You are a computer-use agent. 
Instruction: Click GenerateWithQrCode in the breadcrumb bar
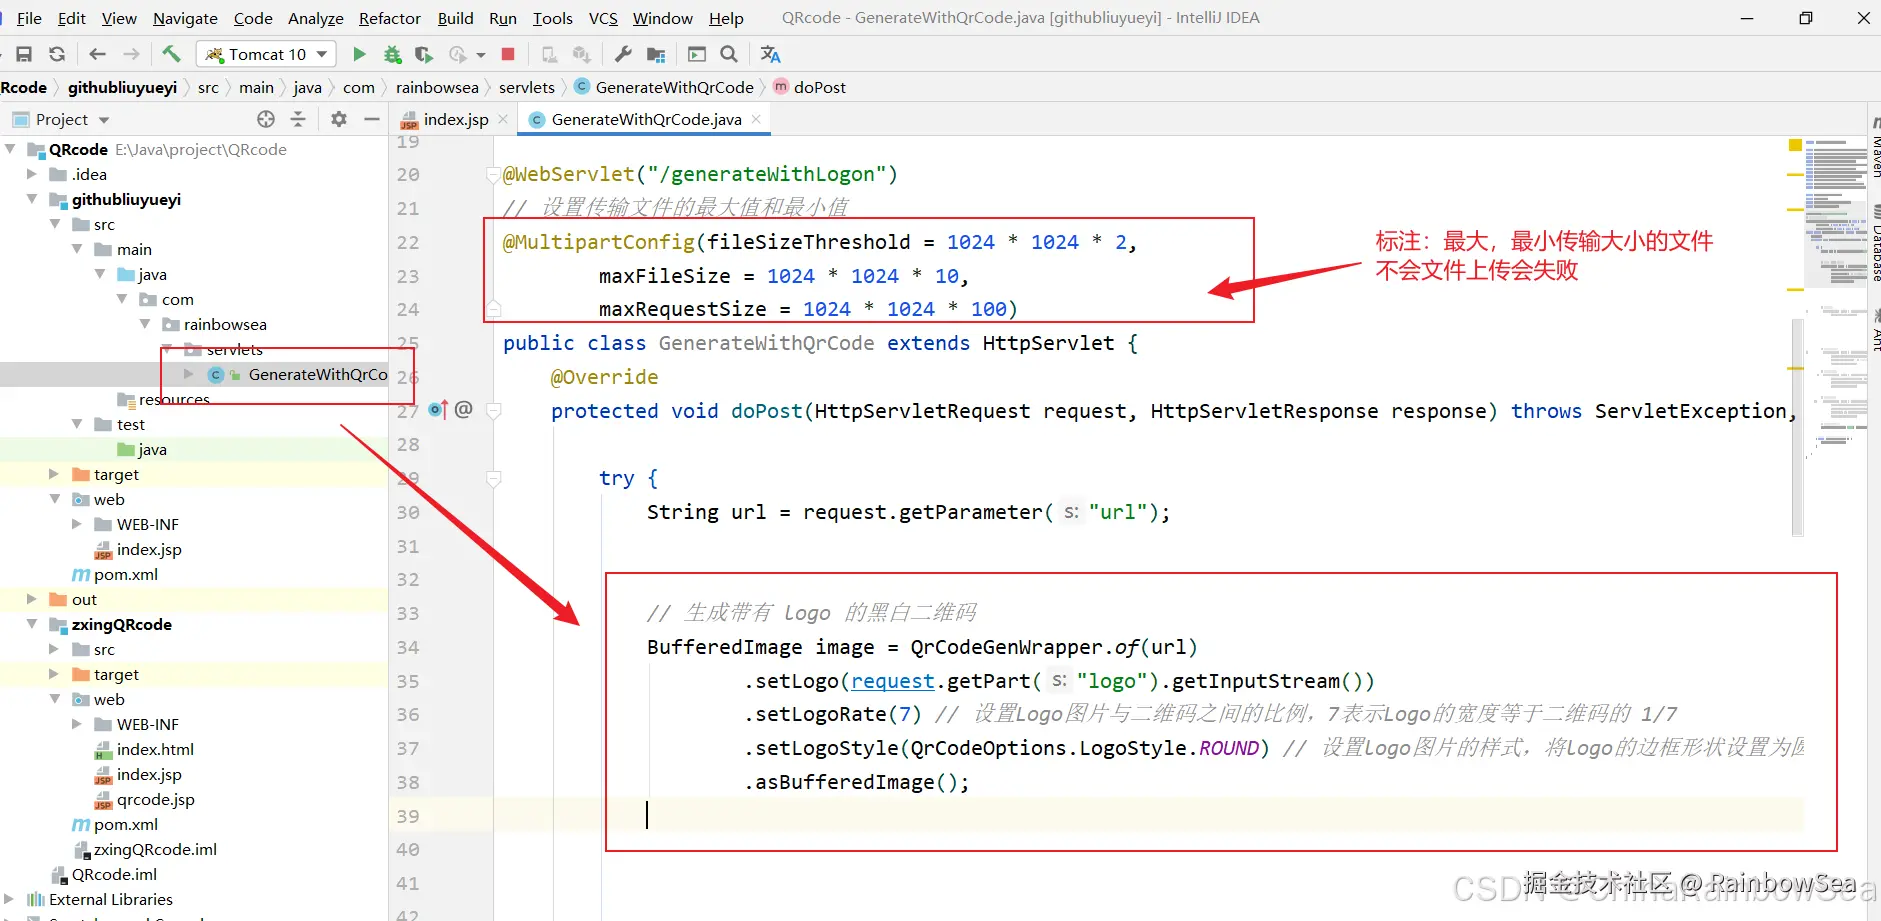tap(674, 87)
